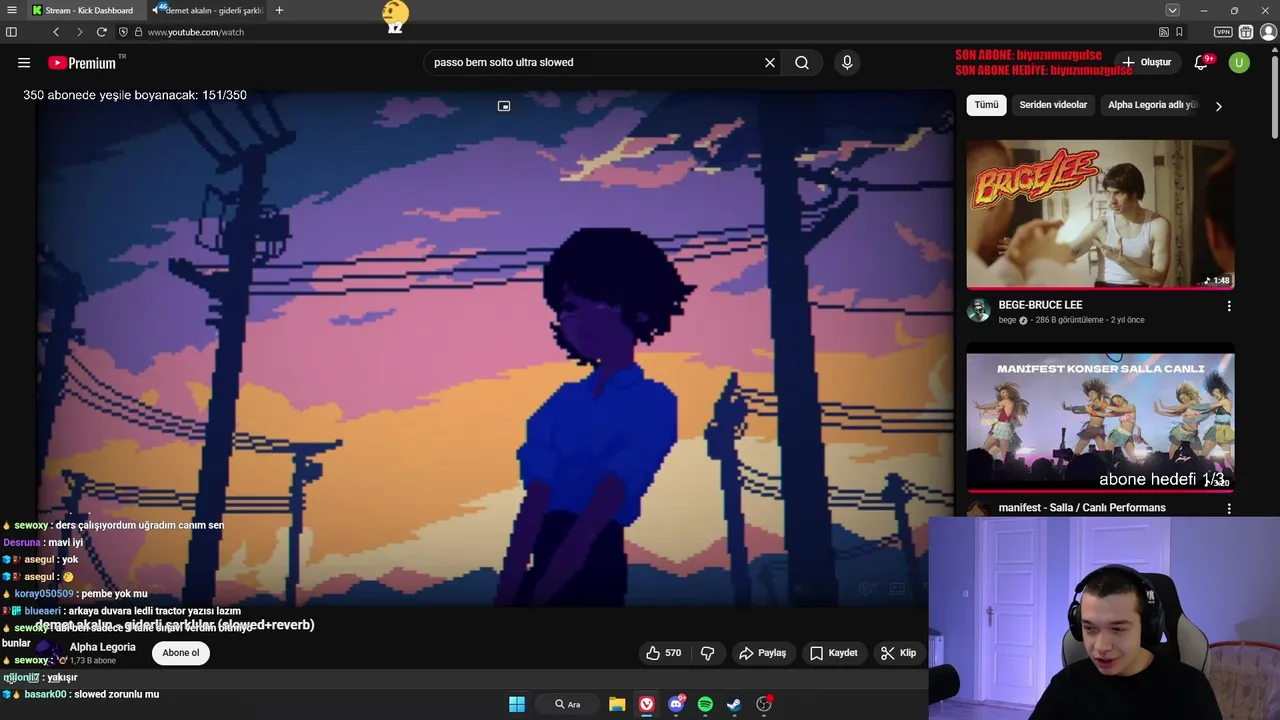The image size is (1280, 720).
Task: Open the Oluştur create button
Action: tap(1146, 62)
